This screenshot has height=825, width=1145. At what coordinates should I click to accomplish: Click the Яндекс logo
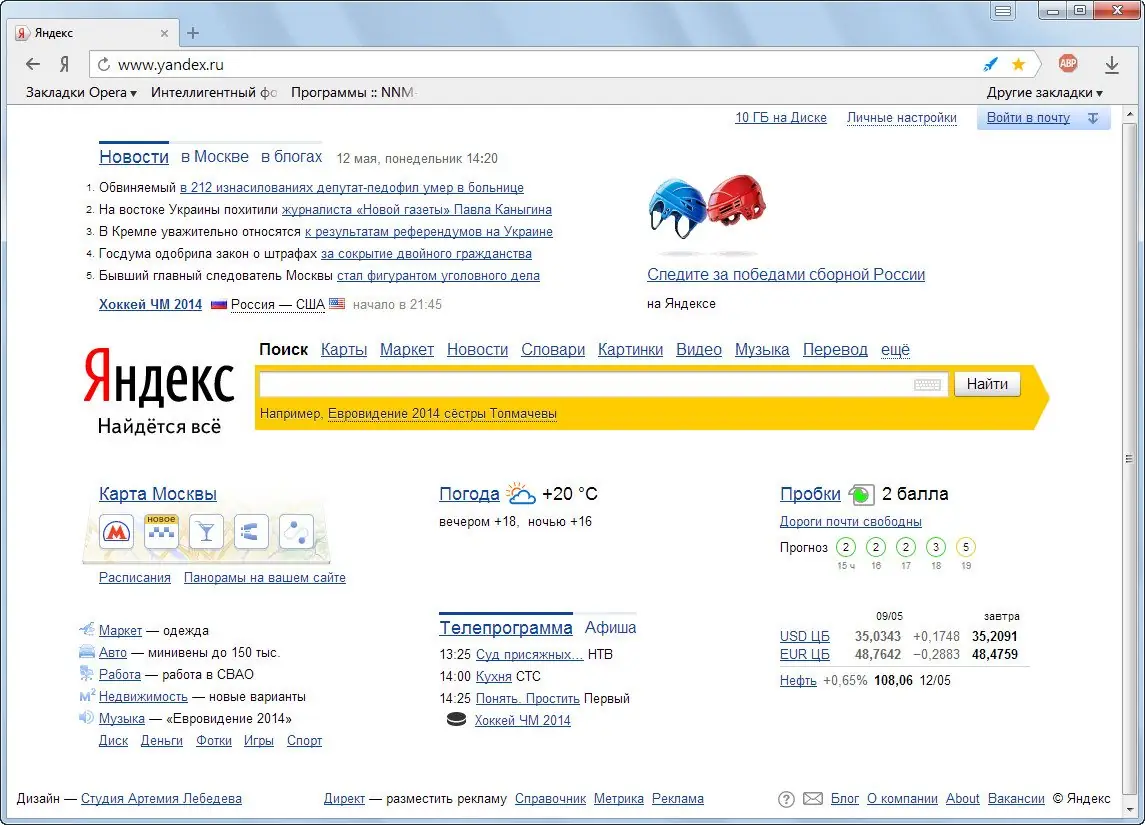point(159,377)
